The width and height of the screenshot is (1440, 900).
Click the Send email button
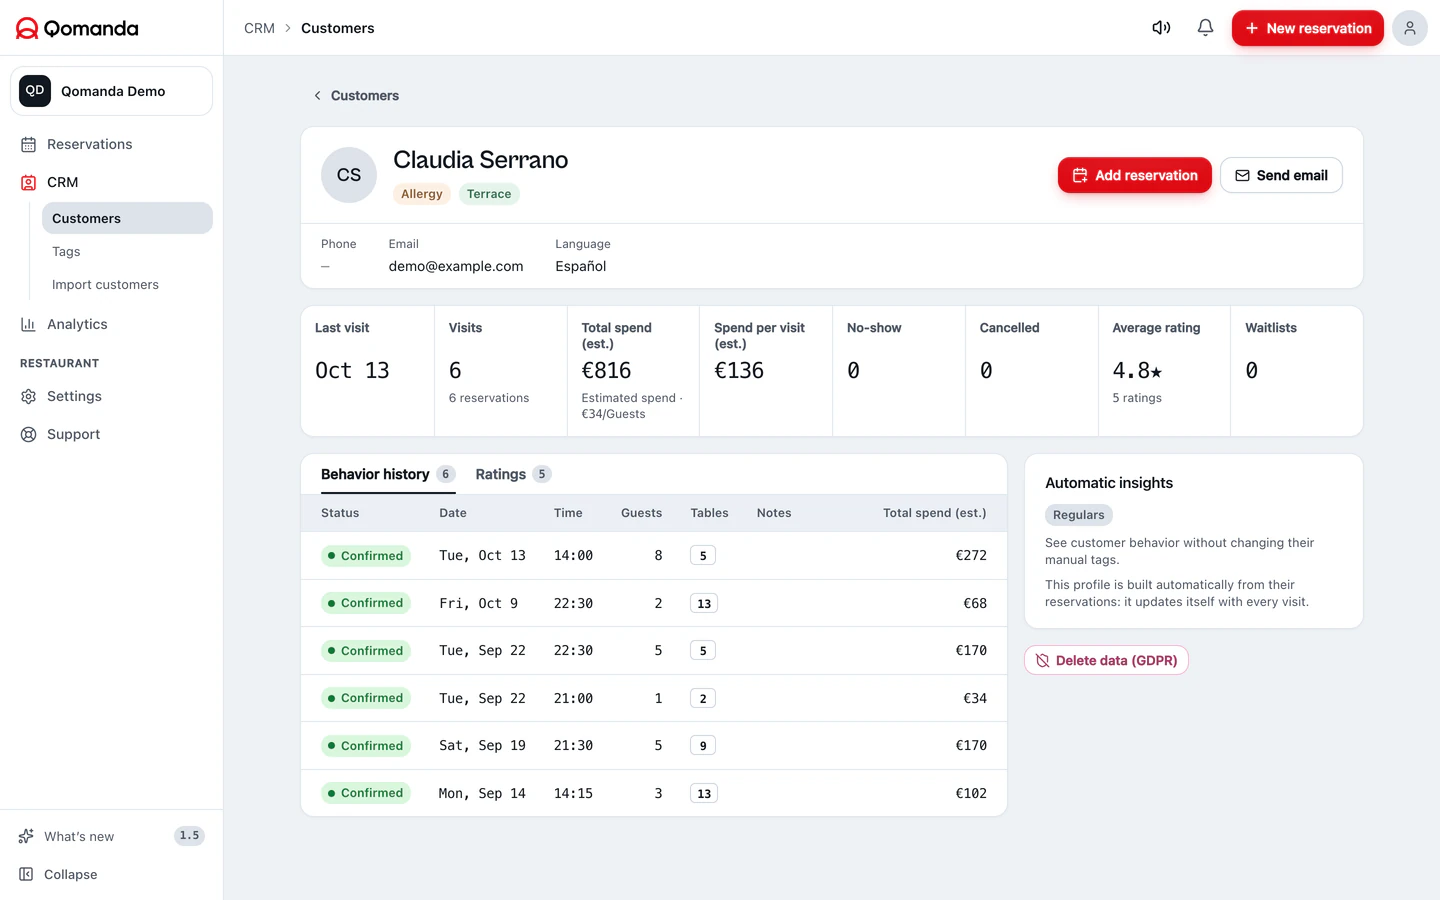coord(1281,175)
